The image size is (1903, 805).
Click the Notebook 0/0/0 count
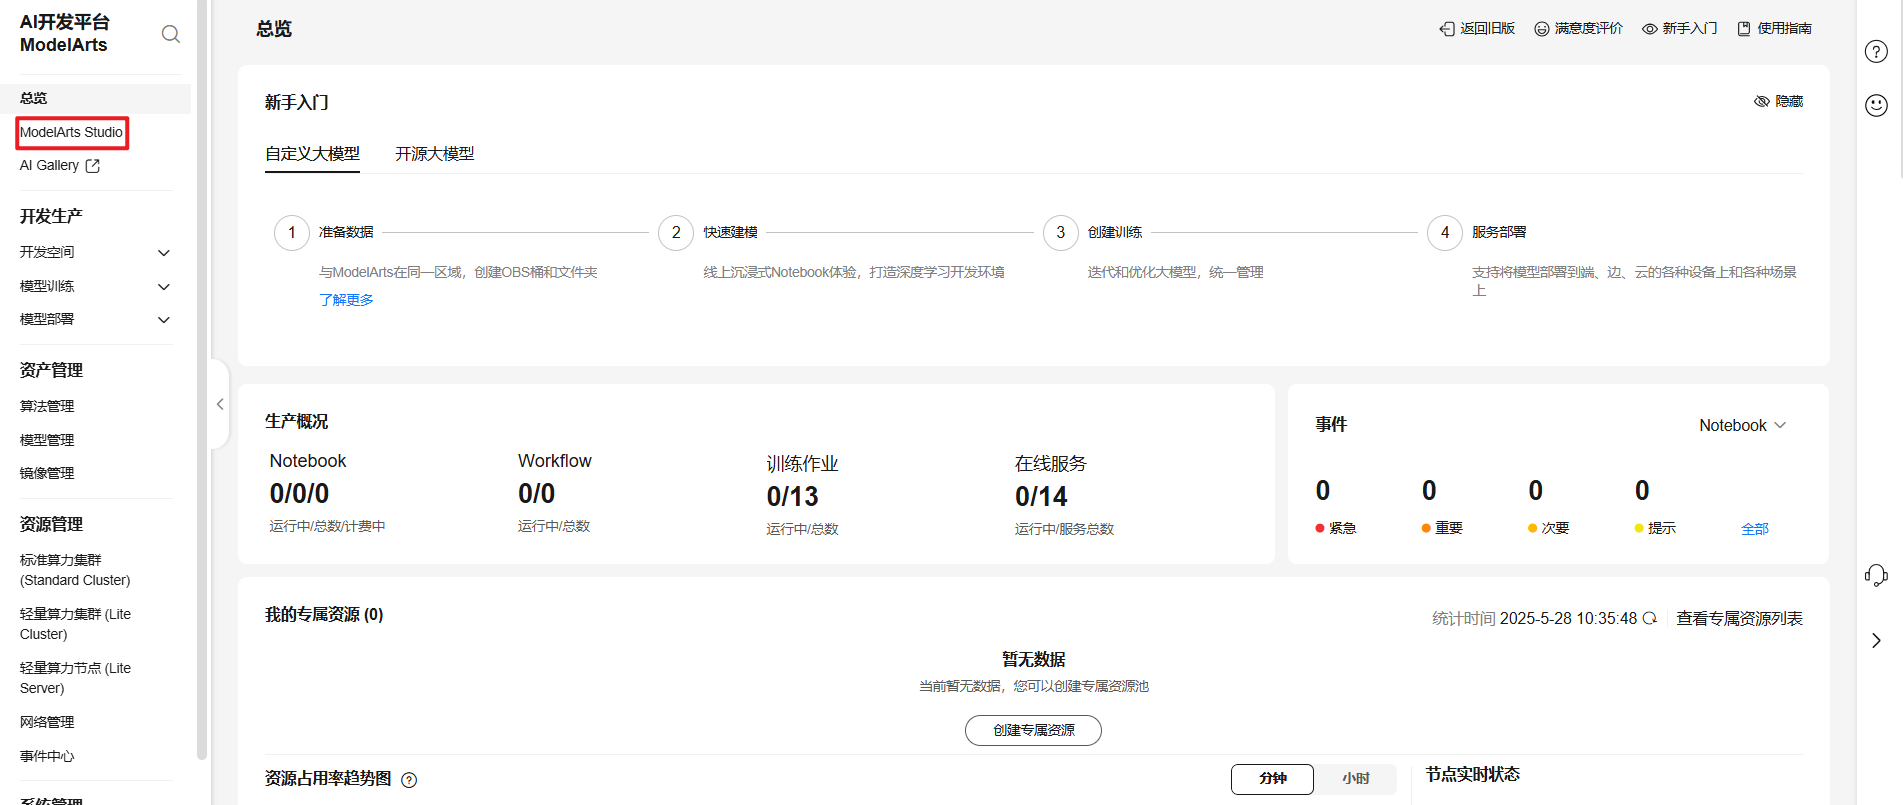[x=299, y=494]
